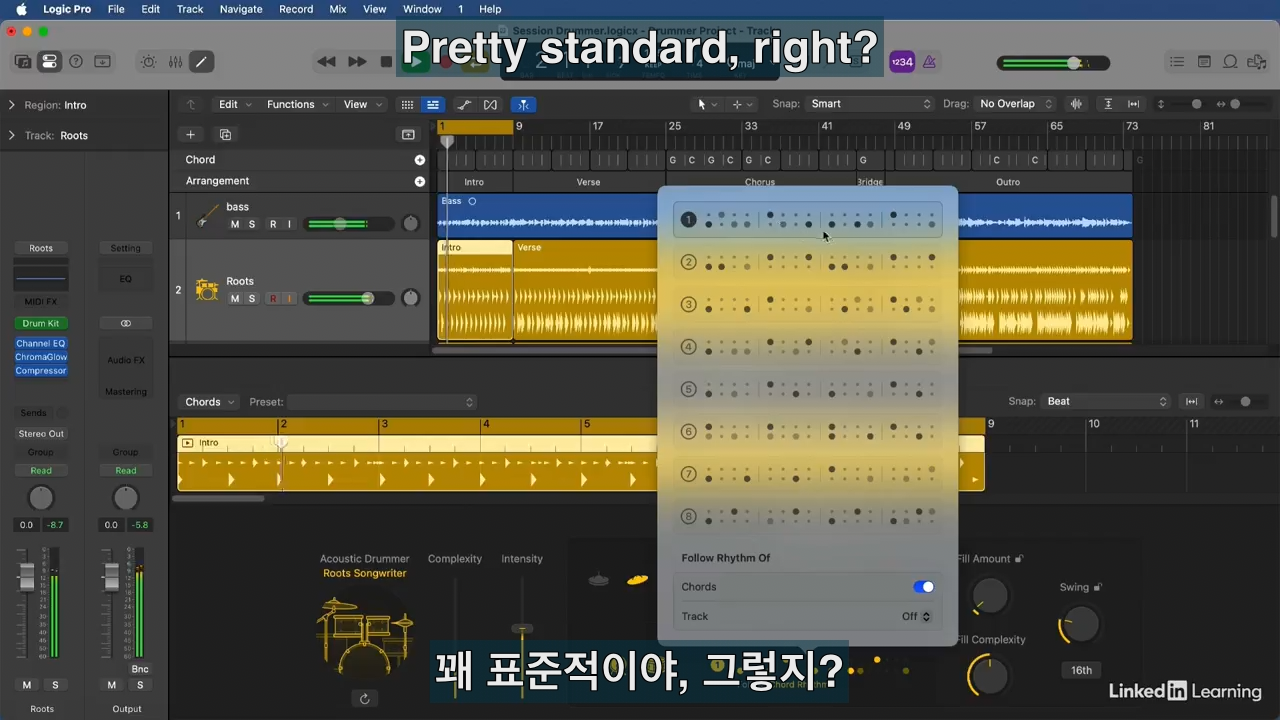The image size is (1280, 720).
Task: Select rhythm pattern 3 in popup
Action: (808, 304)
